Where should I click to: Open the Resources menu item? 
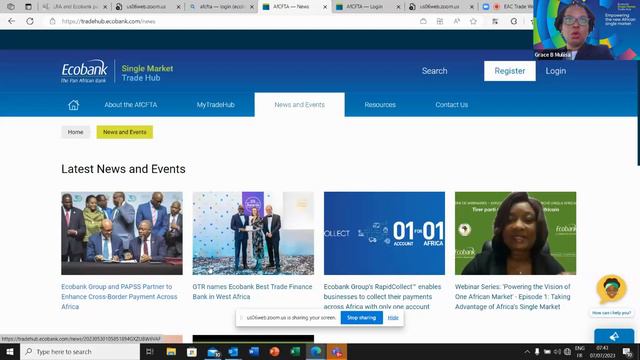(x=380, y=105)
